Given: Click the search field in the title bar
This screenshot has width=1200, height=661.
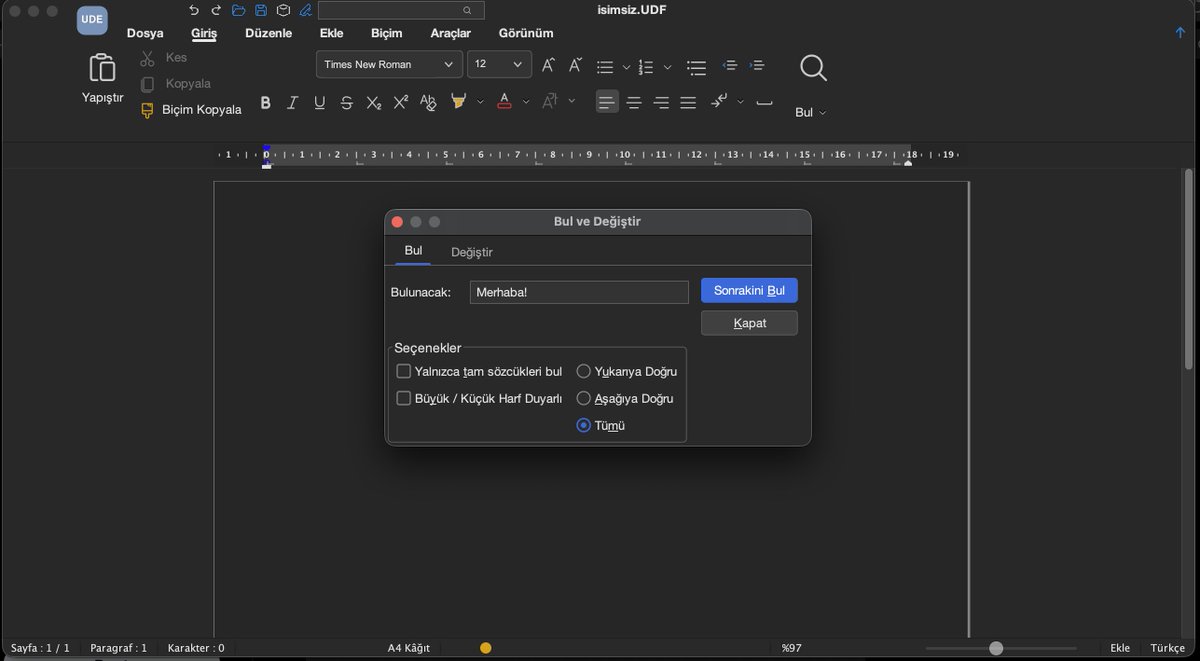Looking at the screenshot, I should tap(401, 10).
